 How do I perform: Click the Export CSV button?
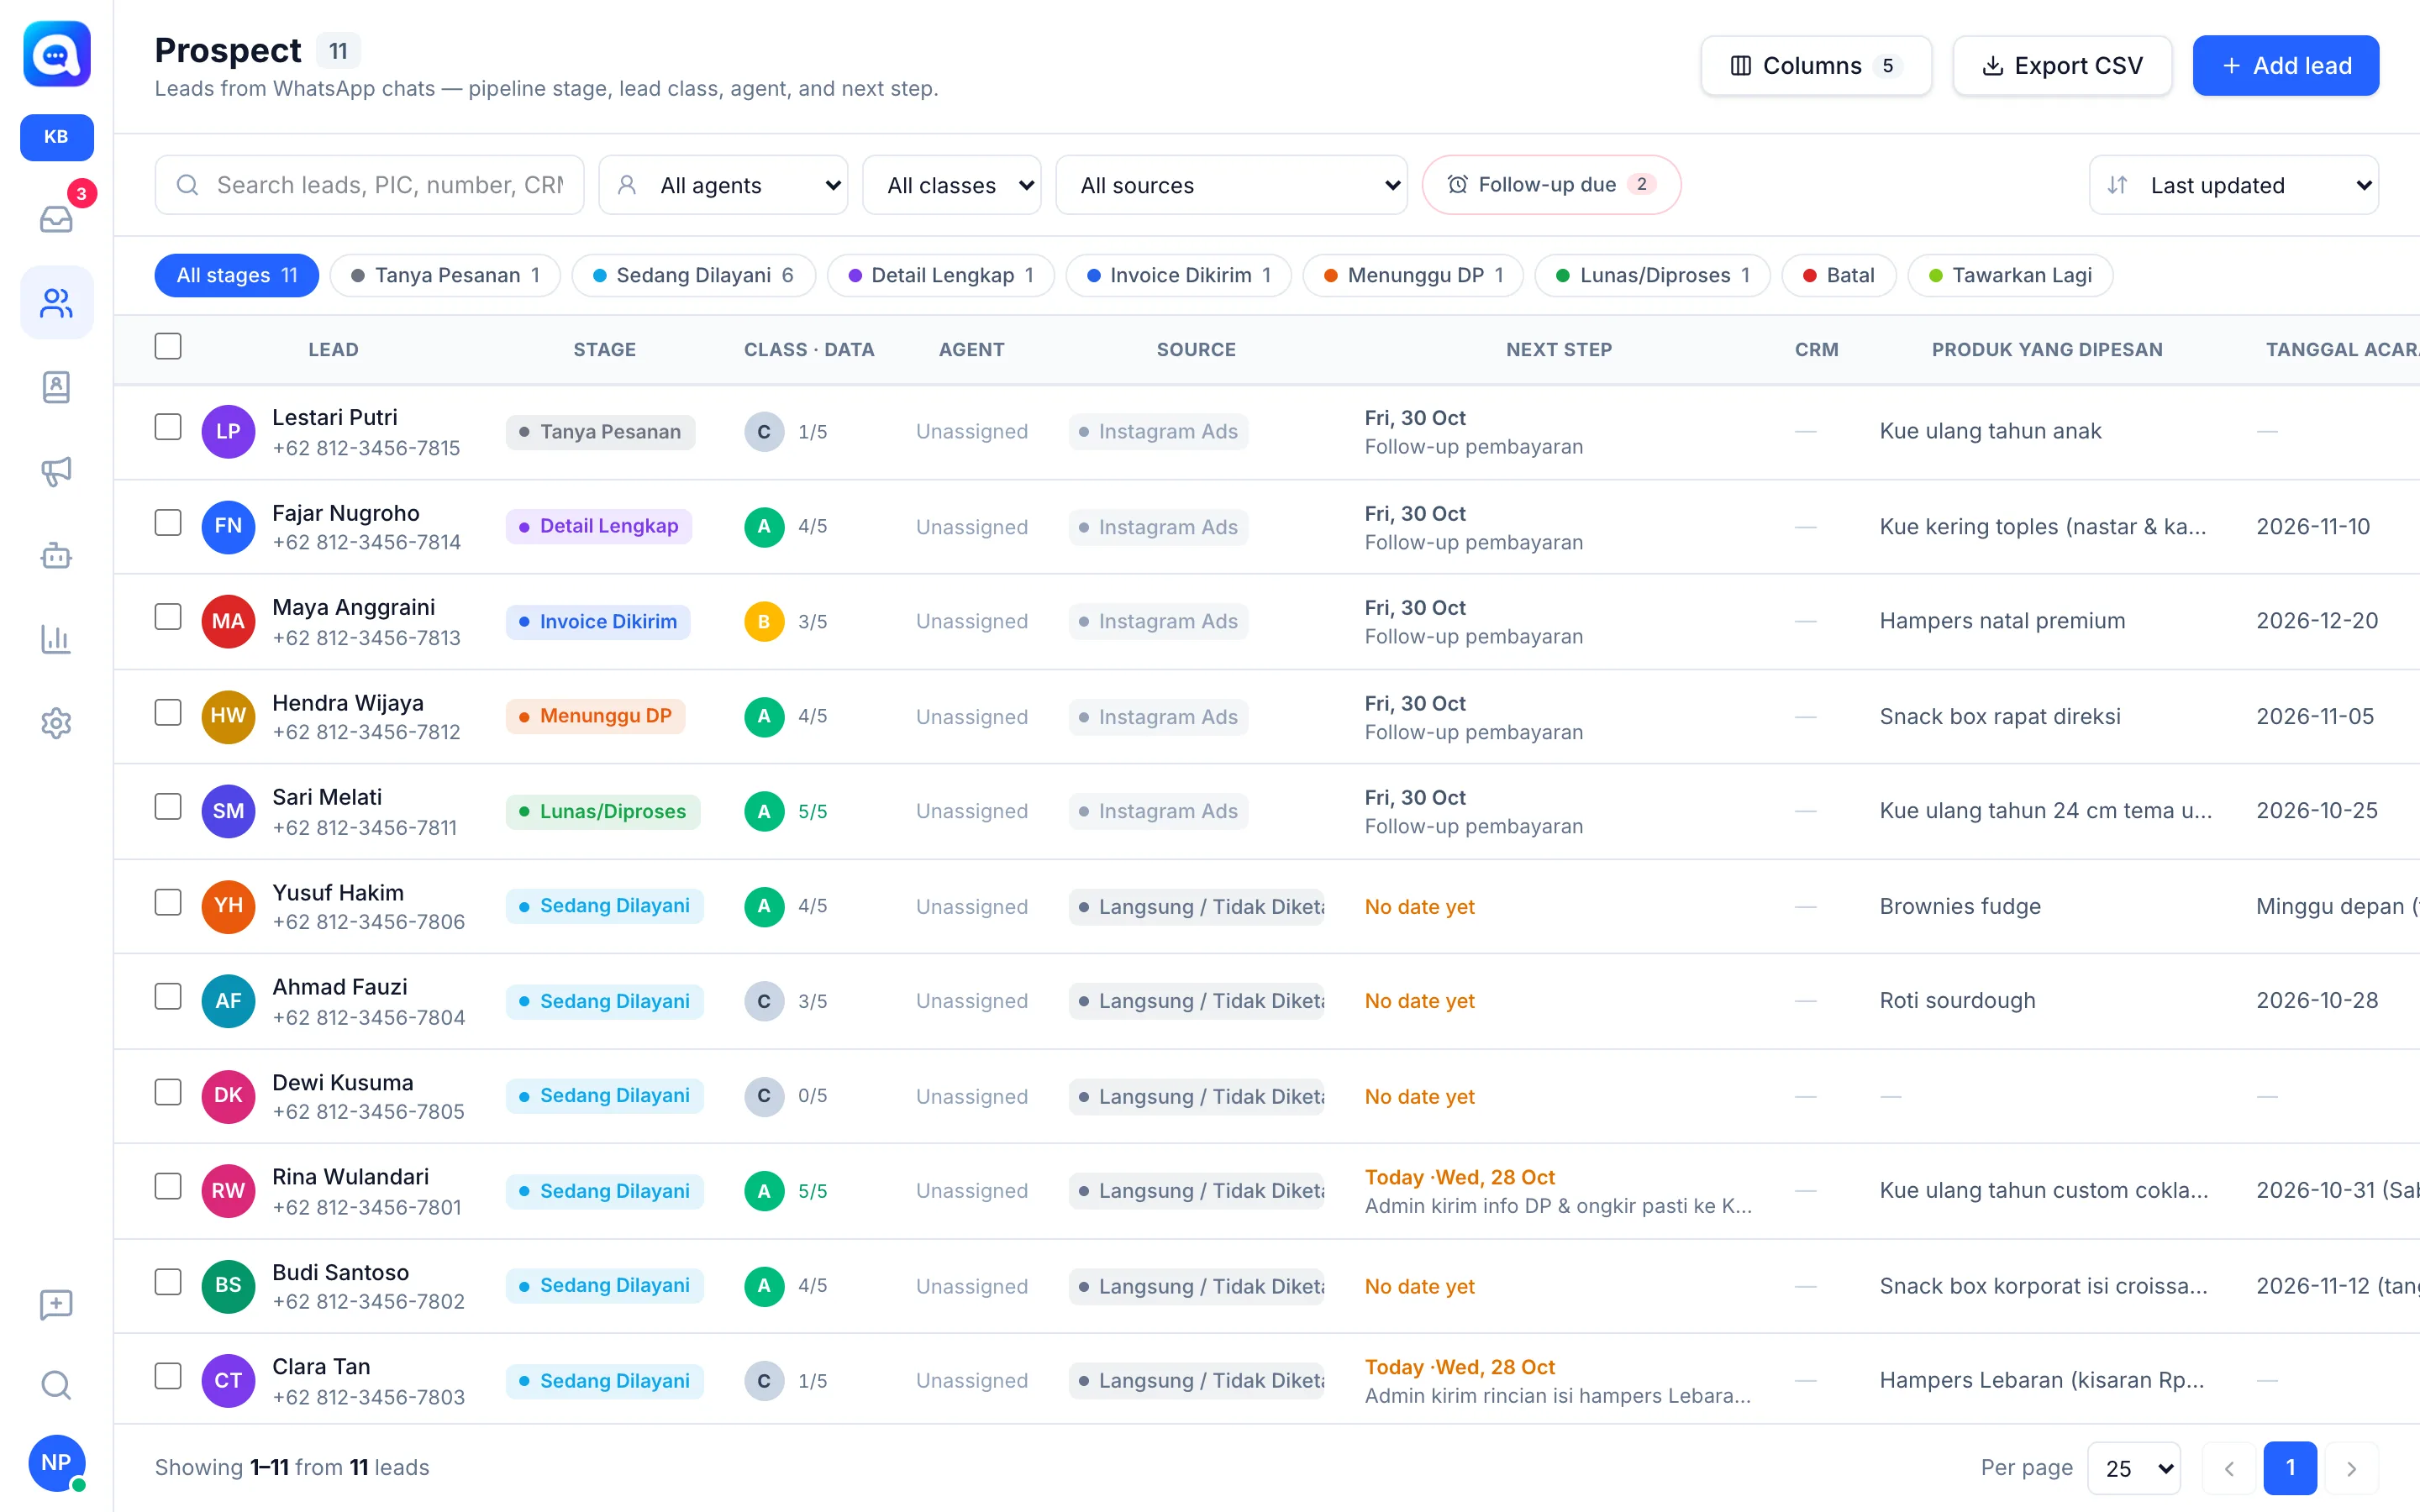2062,66
